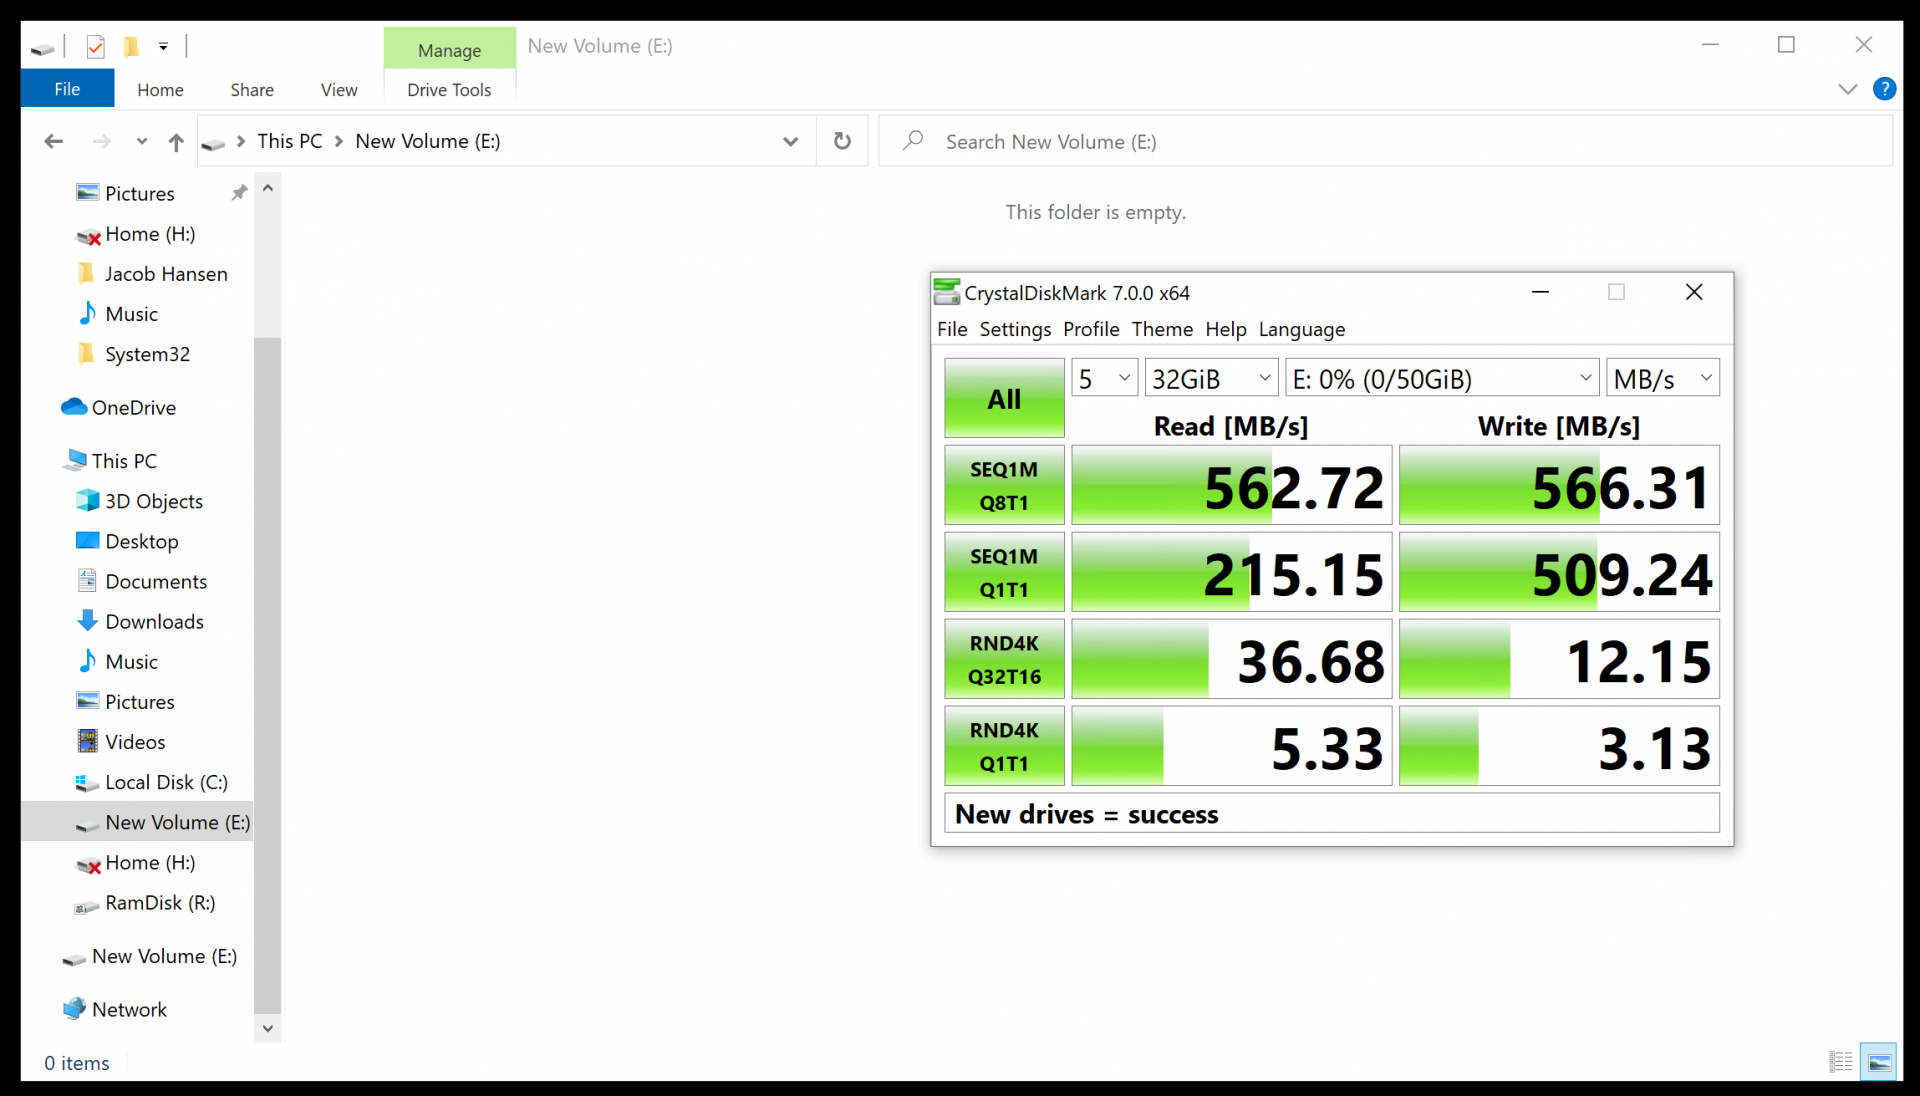Open pinned Pictures in Quick access
Image resolution: width=1920 pixels, height=1096 pixels.
click(x=140, y=193)
